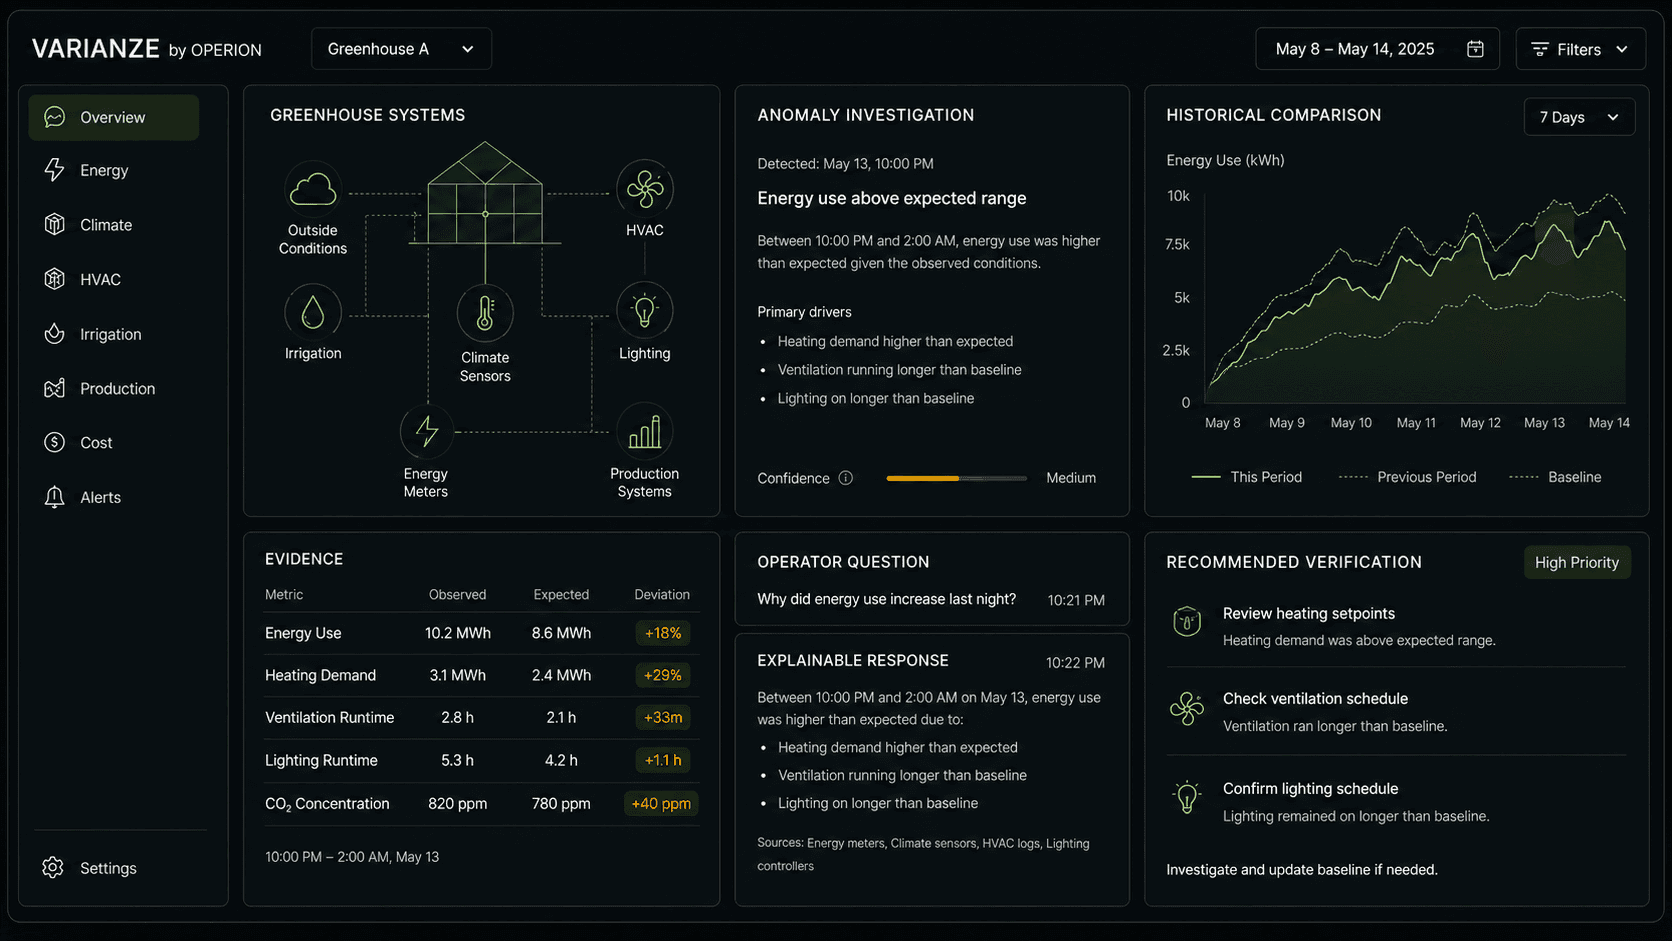Select the Energy Use row label in Evidence
This screenshot has height=941, width=1672.
coord(303,633)
